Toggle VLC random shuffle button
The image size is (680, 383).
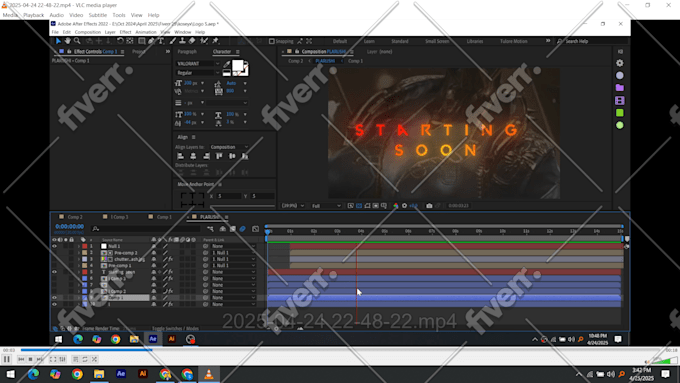click(x=95, y=359)
